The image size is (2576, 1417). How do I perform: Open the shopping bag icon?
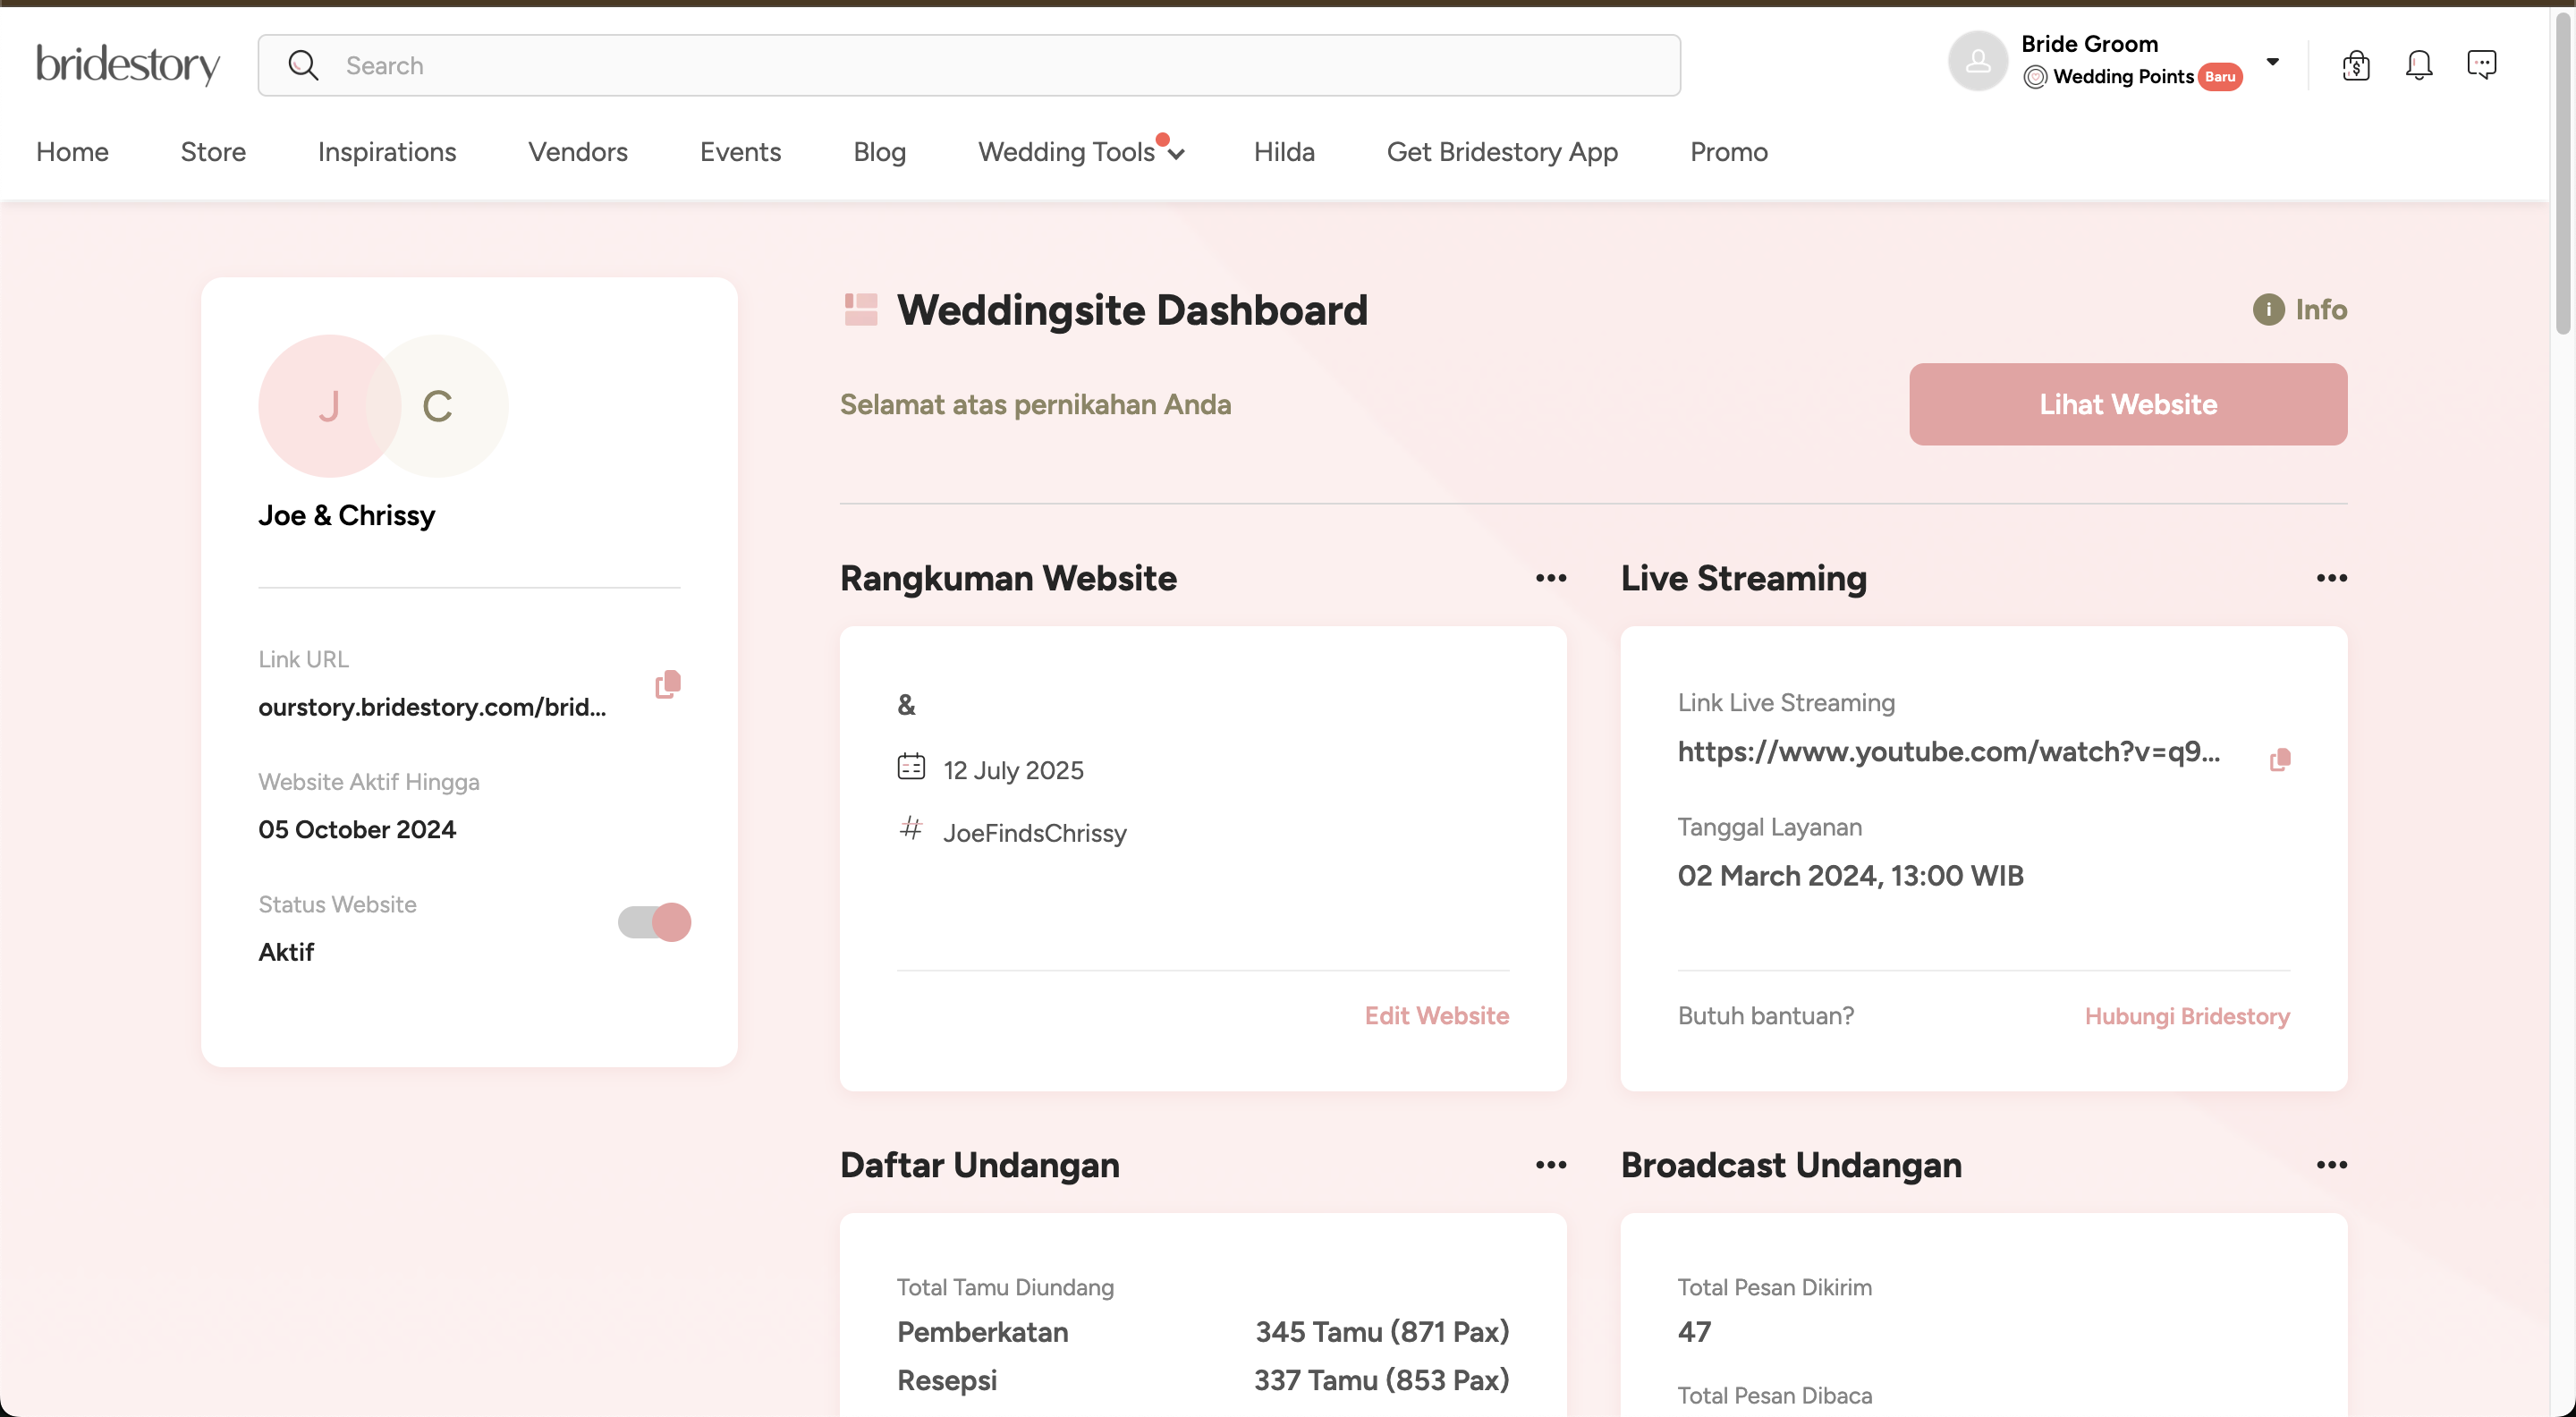(x=2355, y=65)
